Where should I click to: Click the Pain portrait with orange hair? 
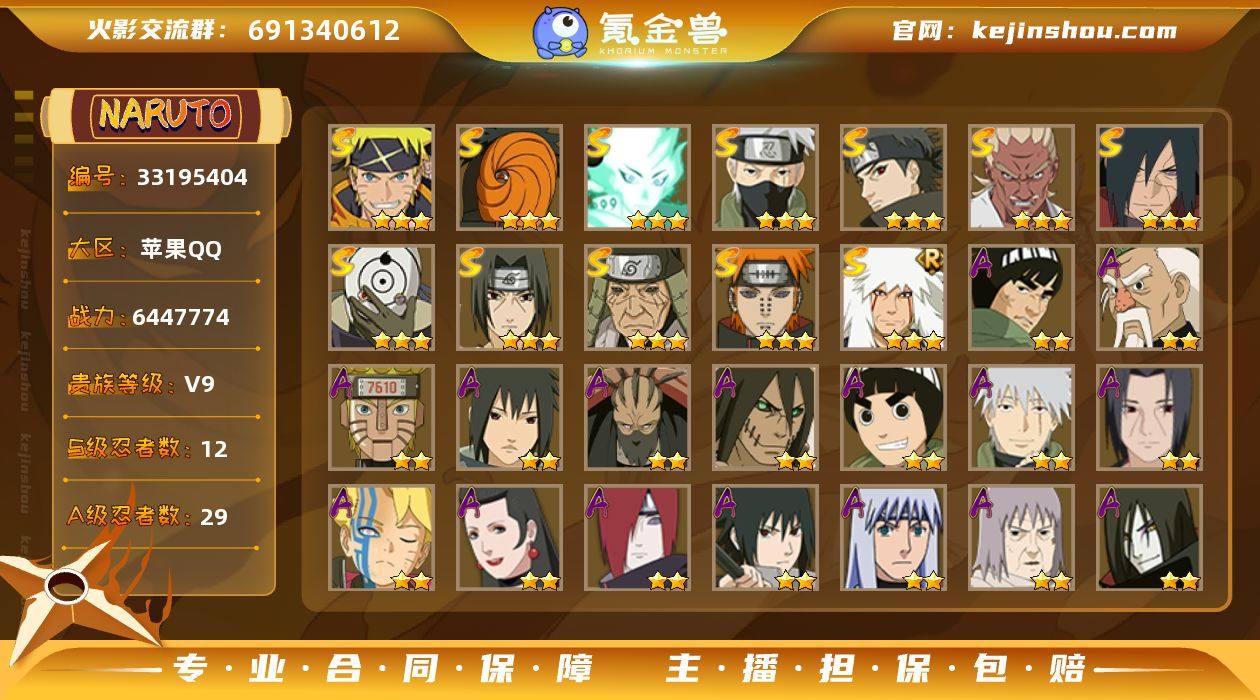click(765, 298)
